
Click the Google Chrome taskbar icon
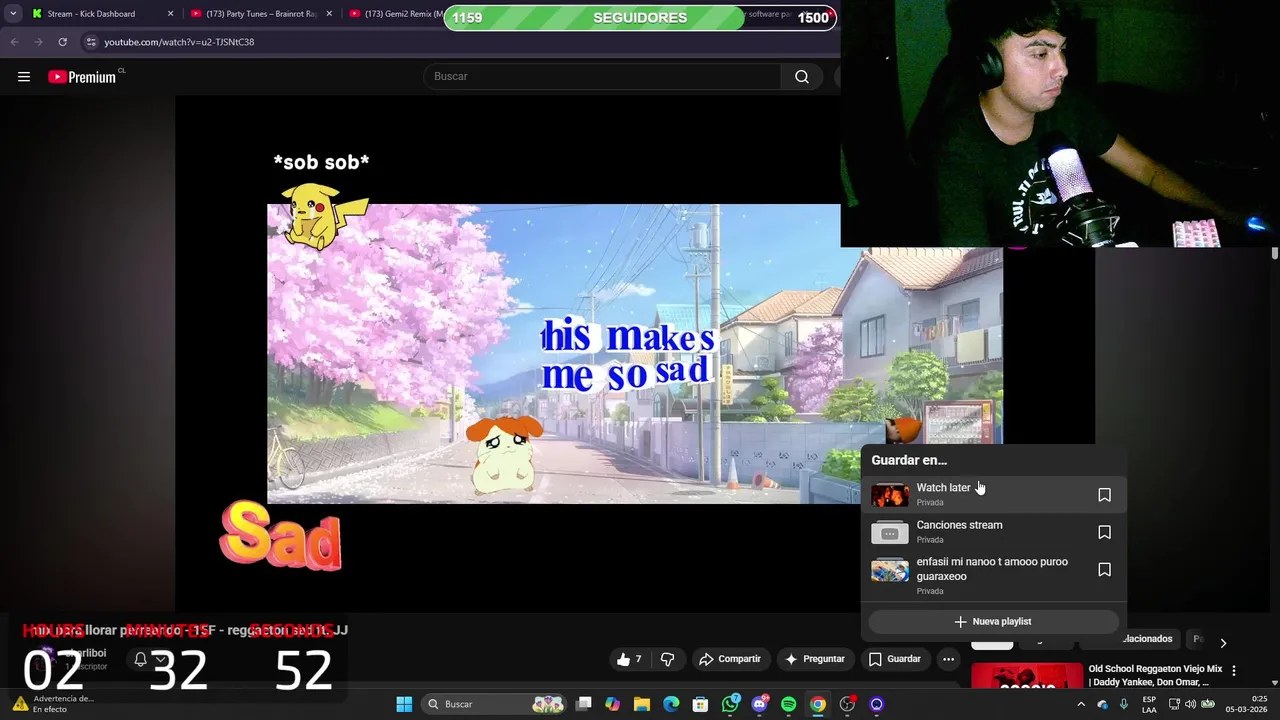(818, 704)
